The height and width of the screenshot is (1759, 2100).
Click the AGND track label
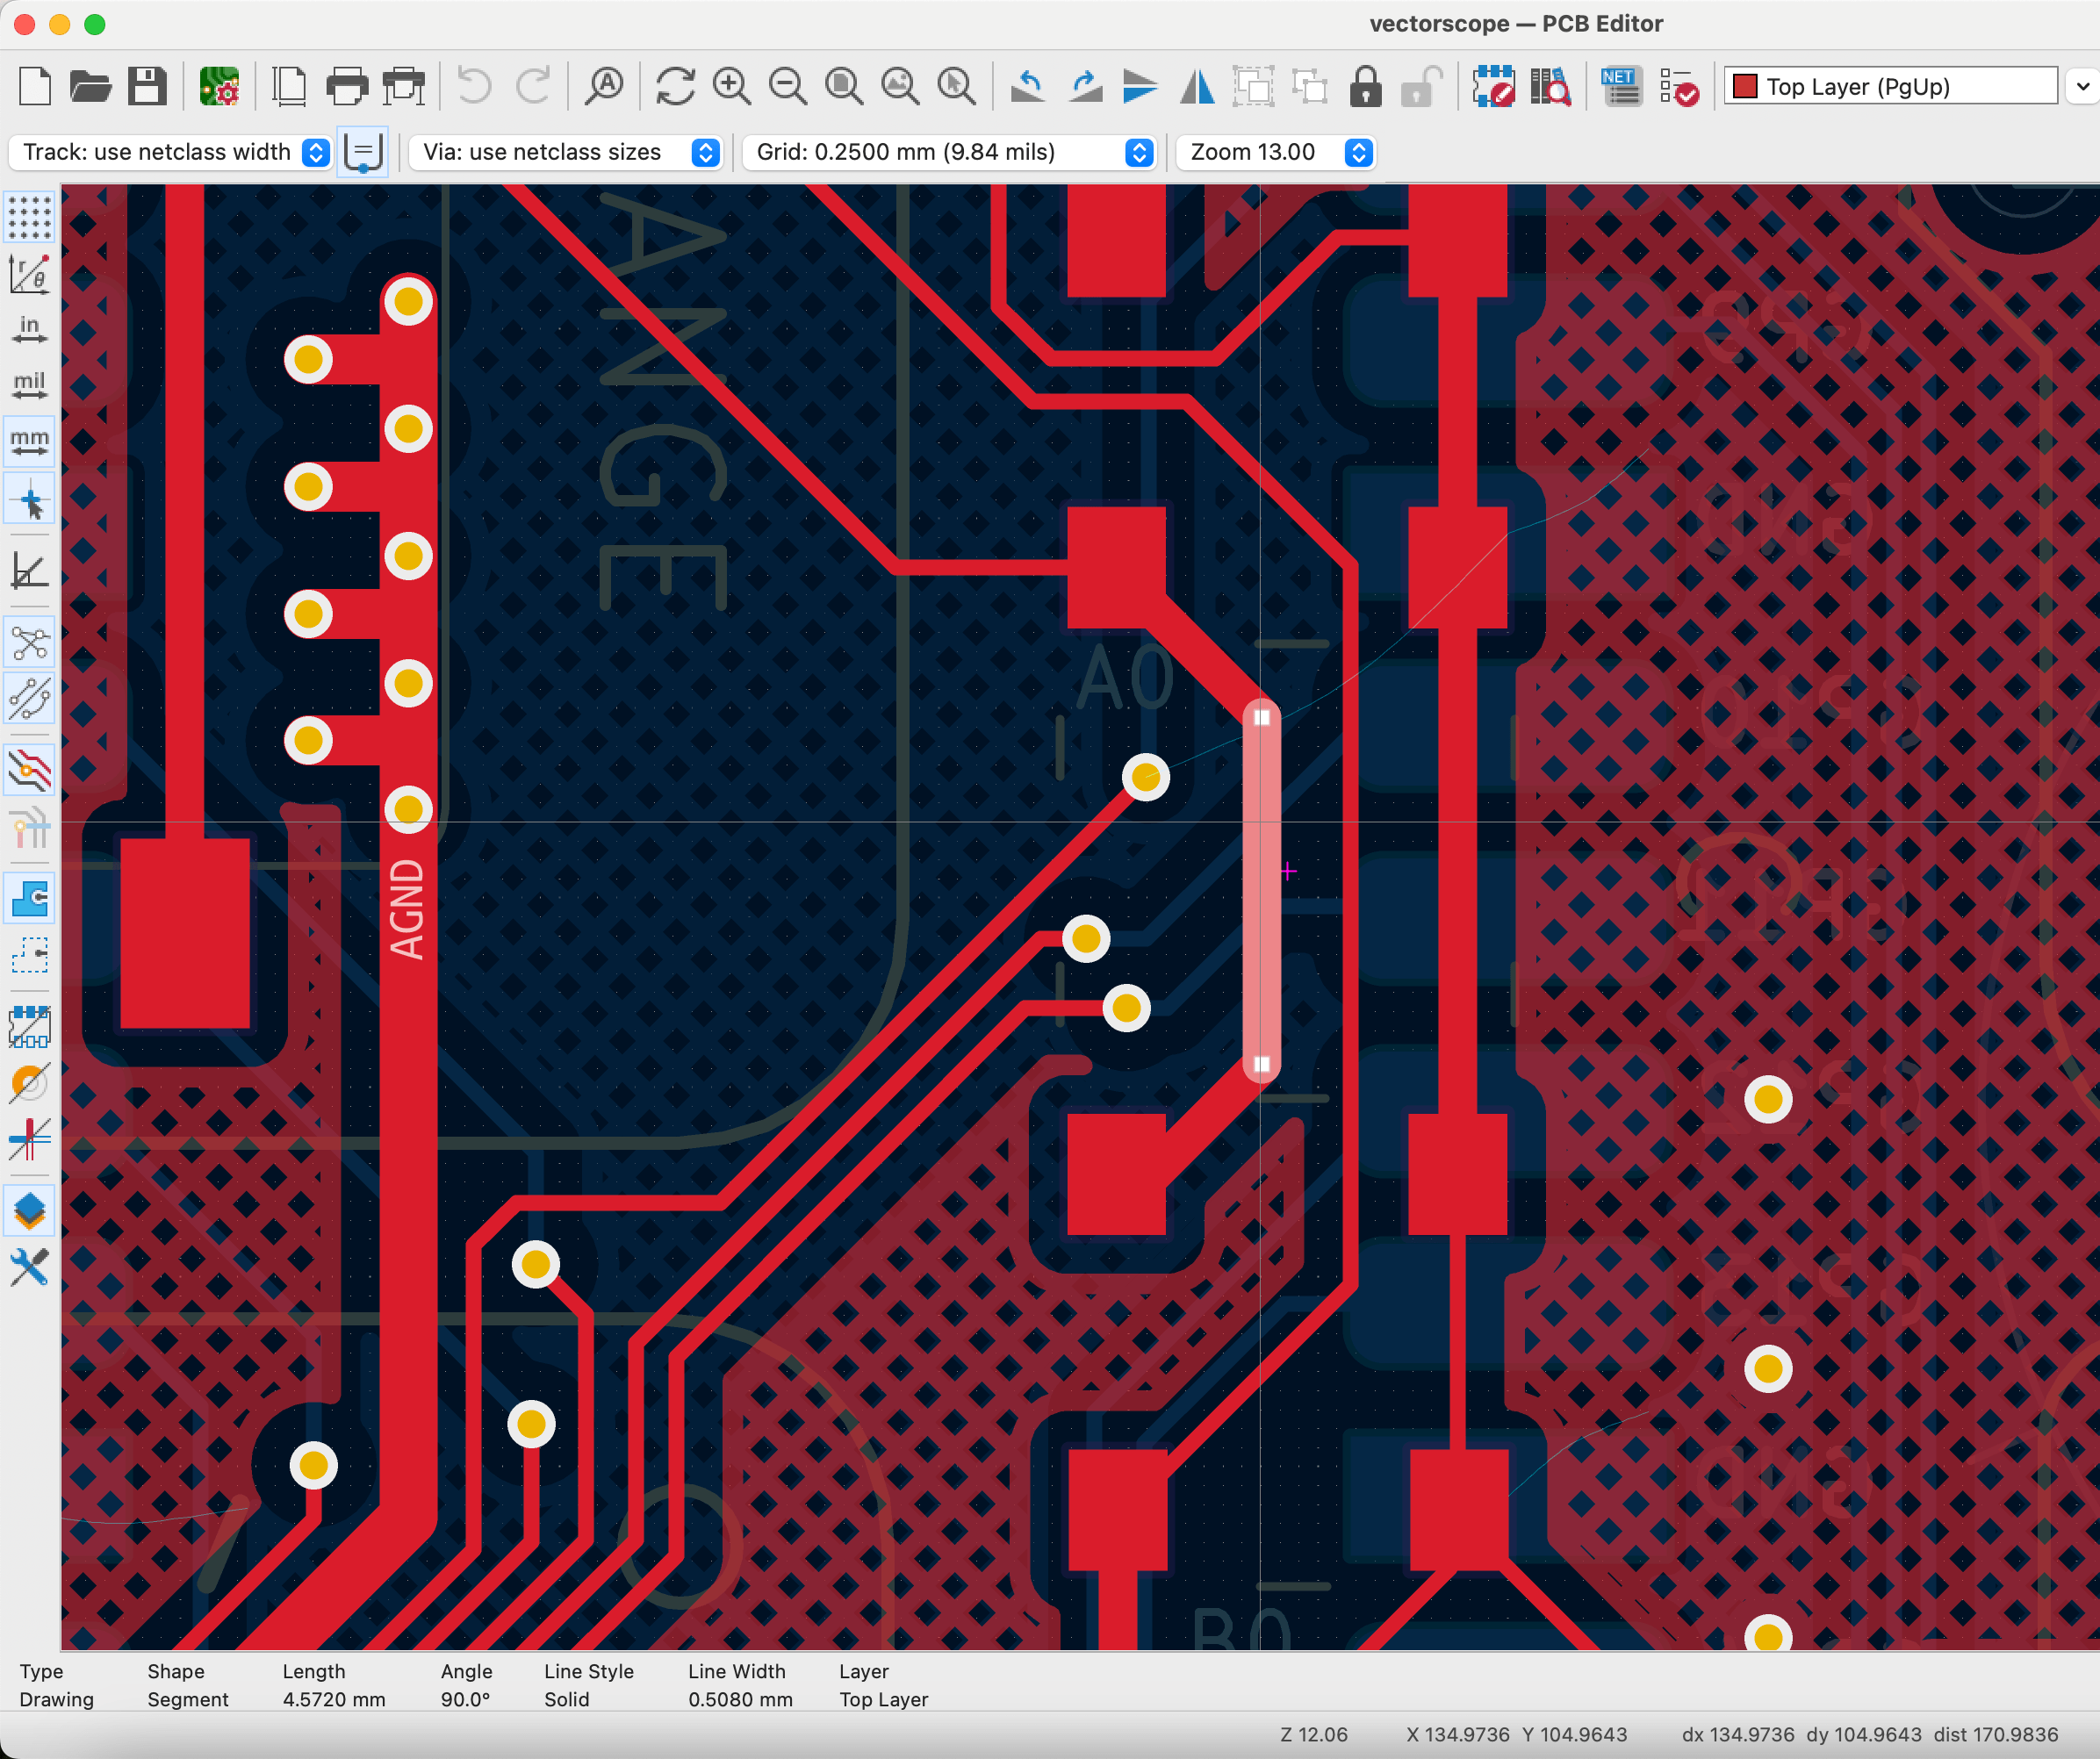click(407, 910)
